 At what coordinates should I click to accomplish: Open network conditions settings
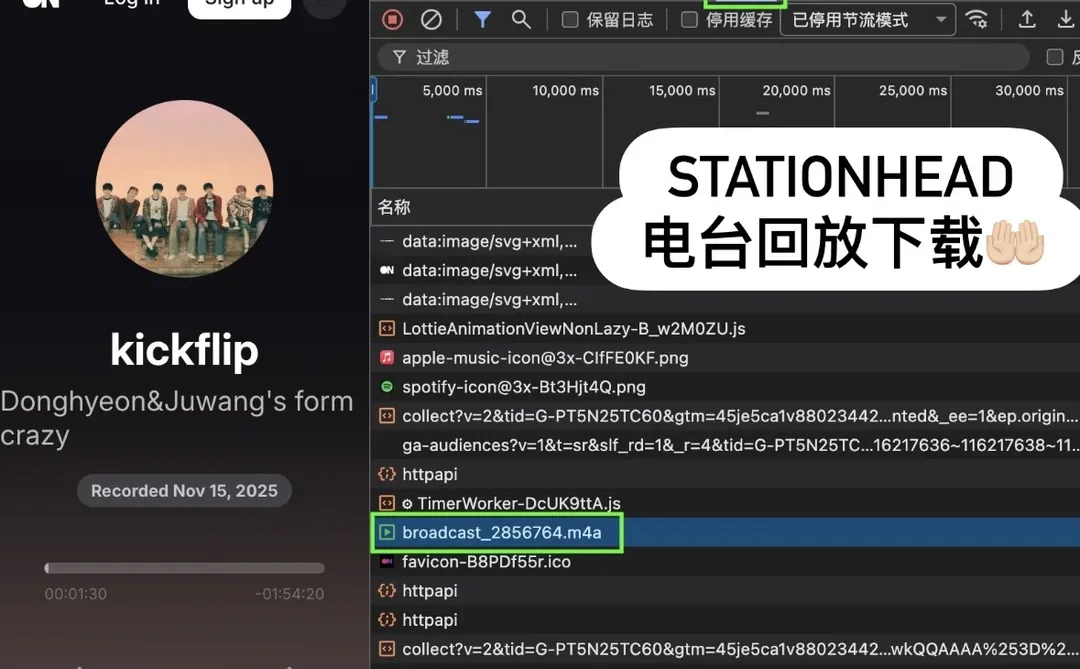[977, 19]
